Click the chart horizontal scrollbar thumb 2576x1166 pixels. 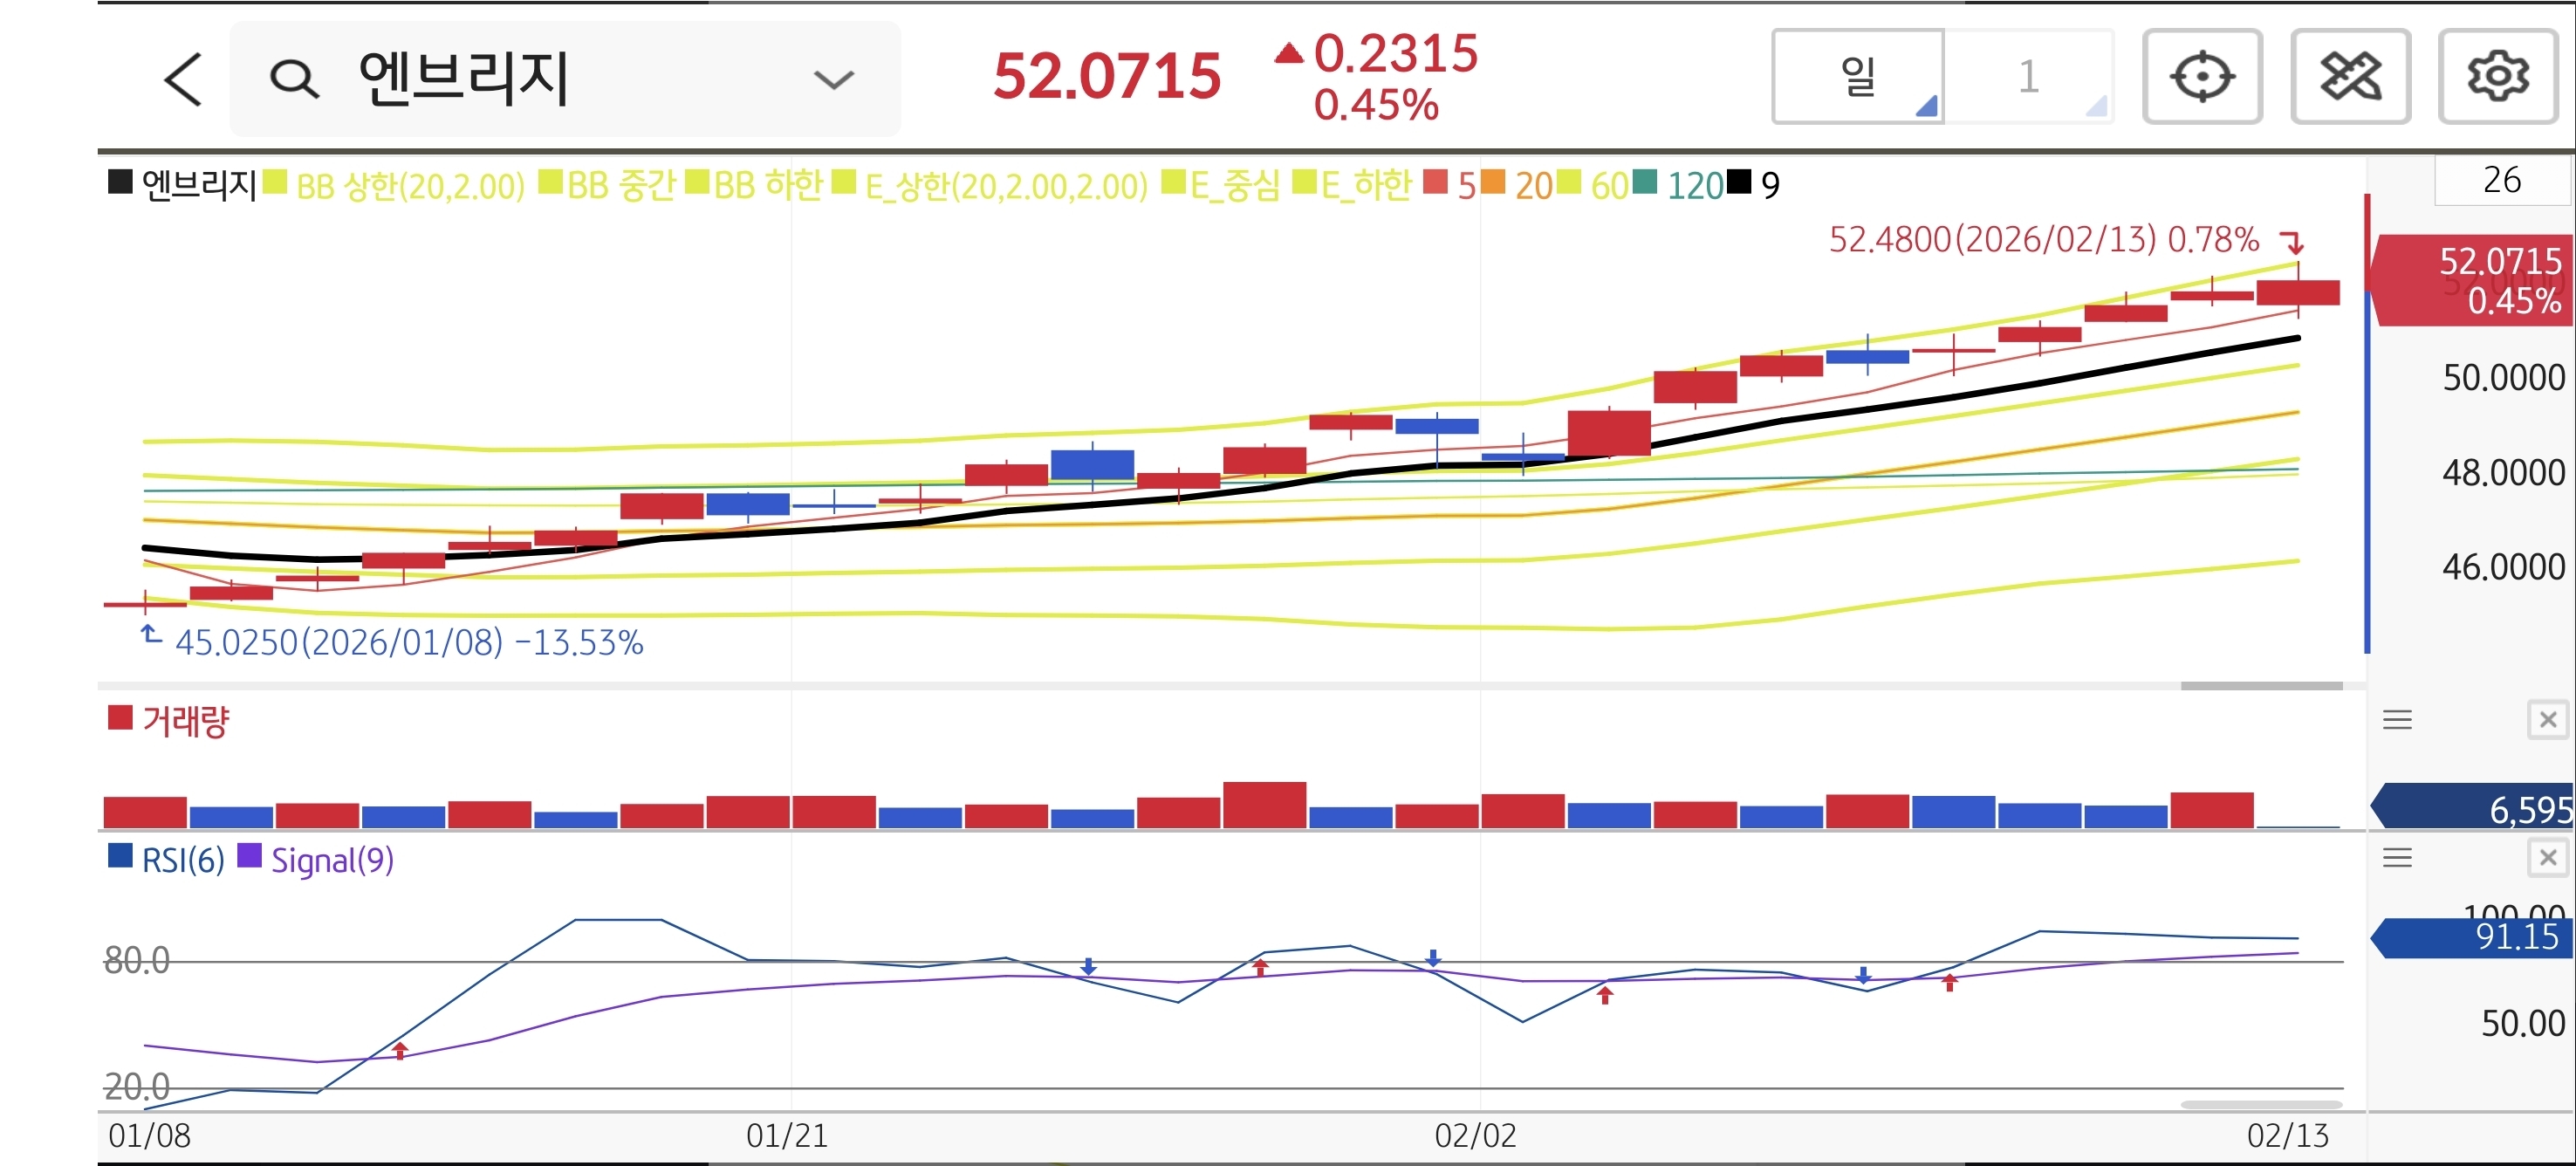point(2261,686)
